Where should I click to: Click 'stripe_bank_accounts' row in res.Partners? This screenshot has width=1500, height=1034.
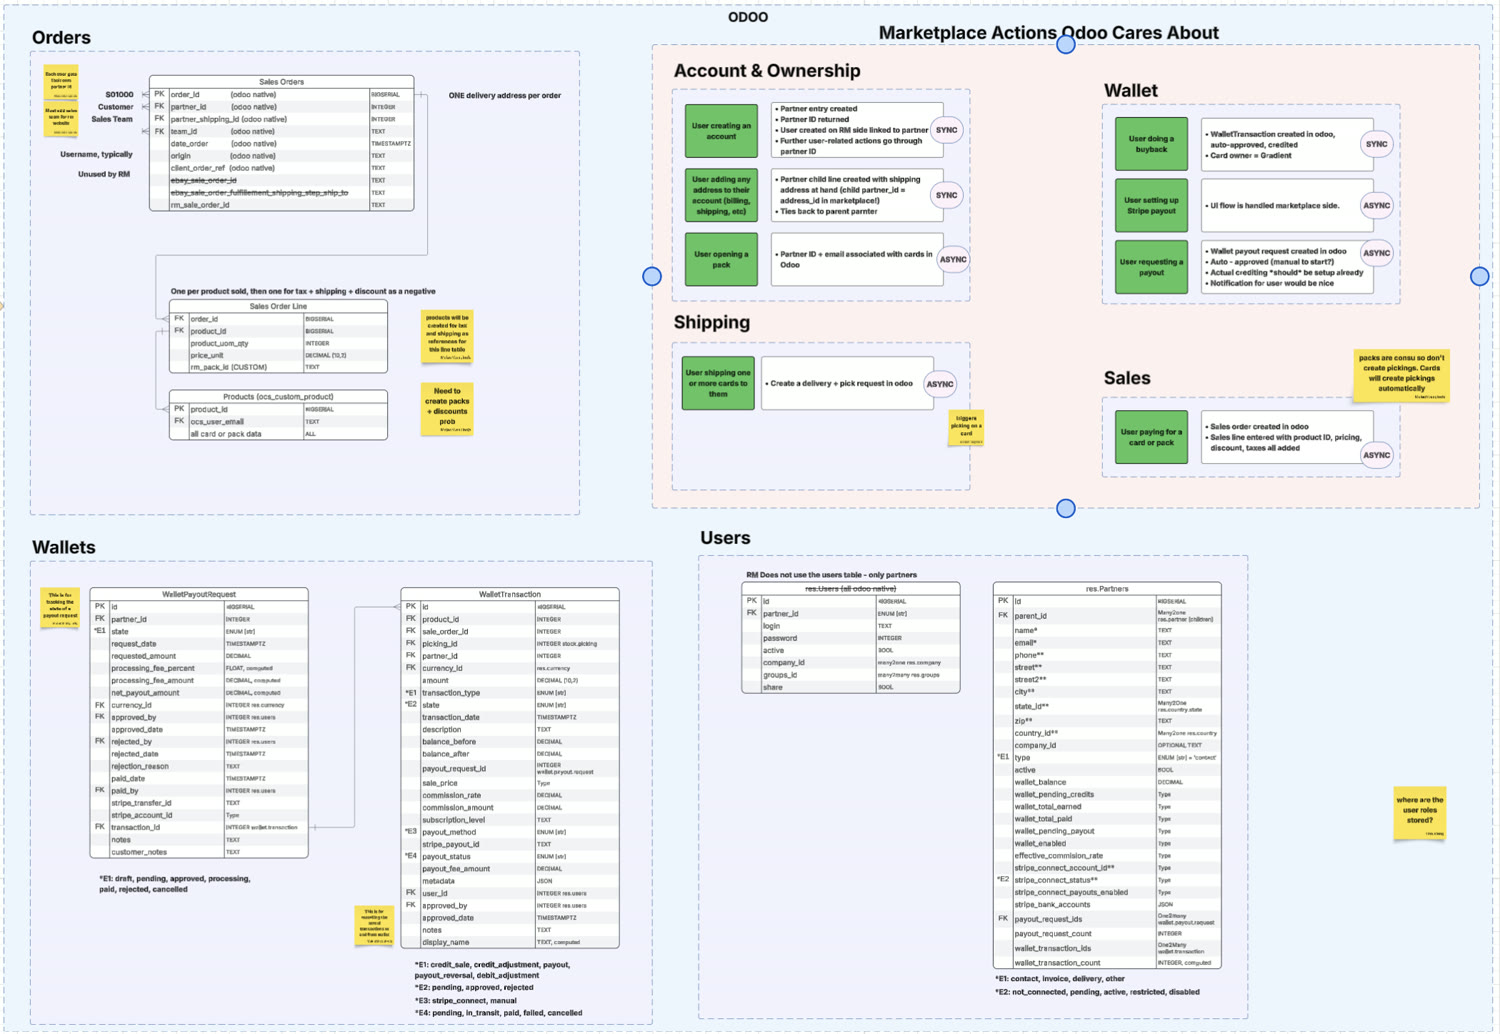1107,904
